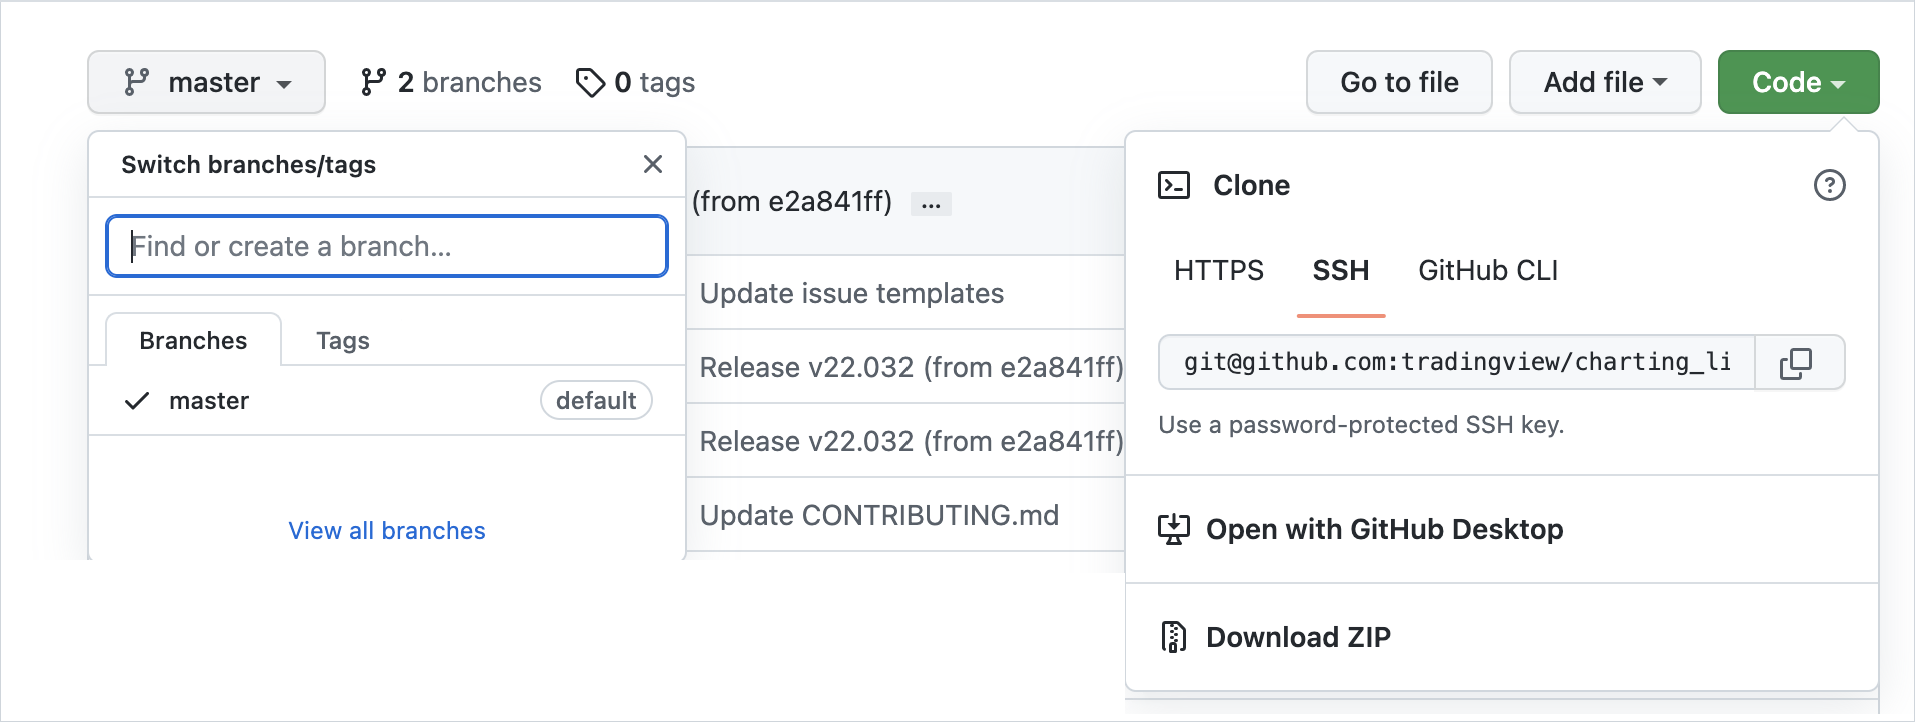Open View all branches link
The image size is (1915, 722).
tap(387, 531)
